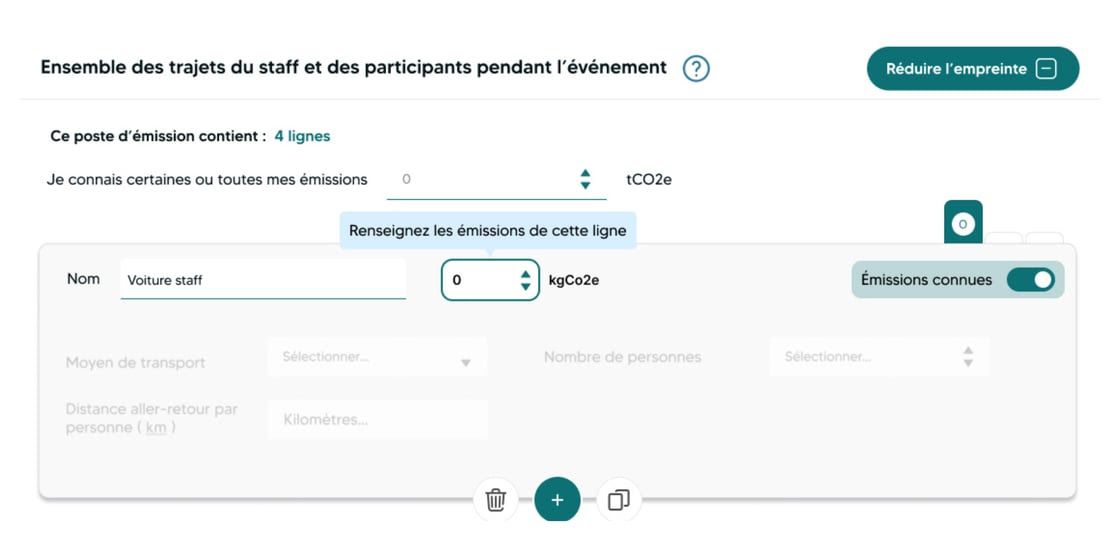Click the help question mark icon
This screenshot has height=560, width=1120.
tap(696, 69)
